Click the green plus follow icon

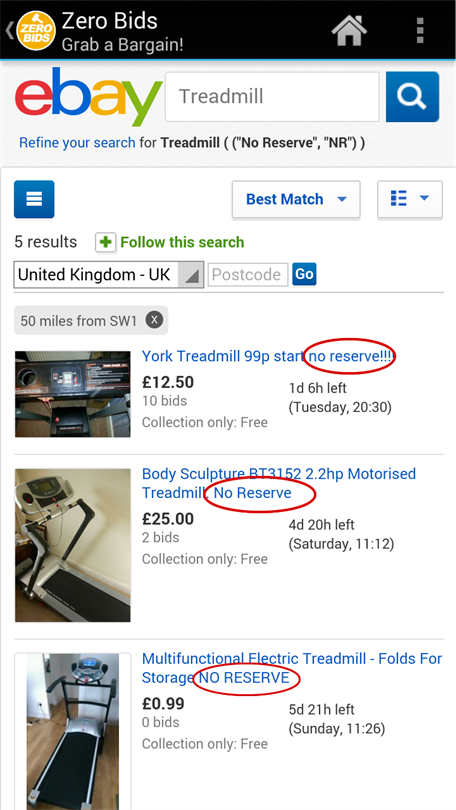(x=105, y=242)
